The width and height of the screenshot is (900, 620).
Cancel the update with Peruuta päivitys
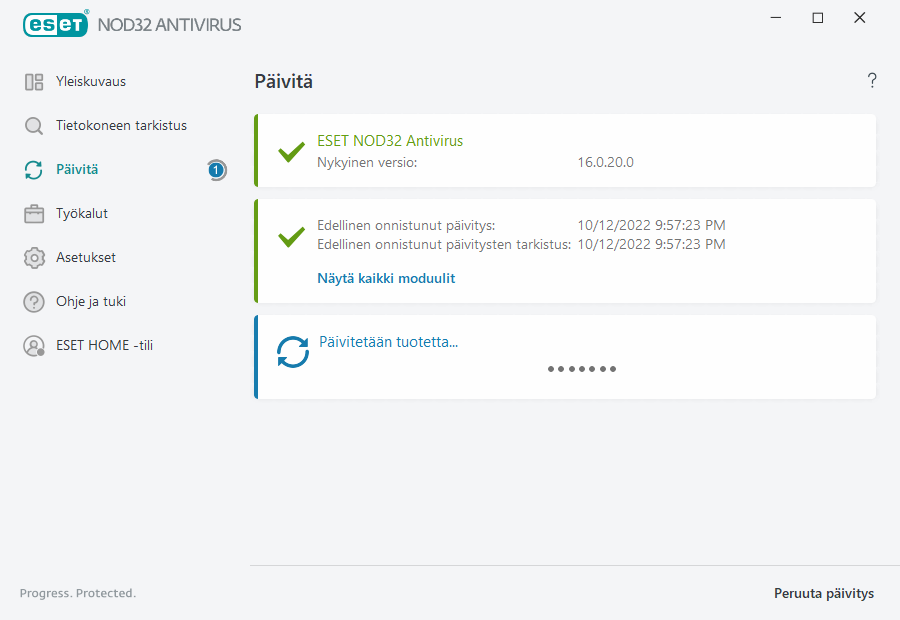point(823,594)
